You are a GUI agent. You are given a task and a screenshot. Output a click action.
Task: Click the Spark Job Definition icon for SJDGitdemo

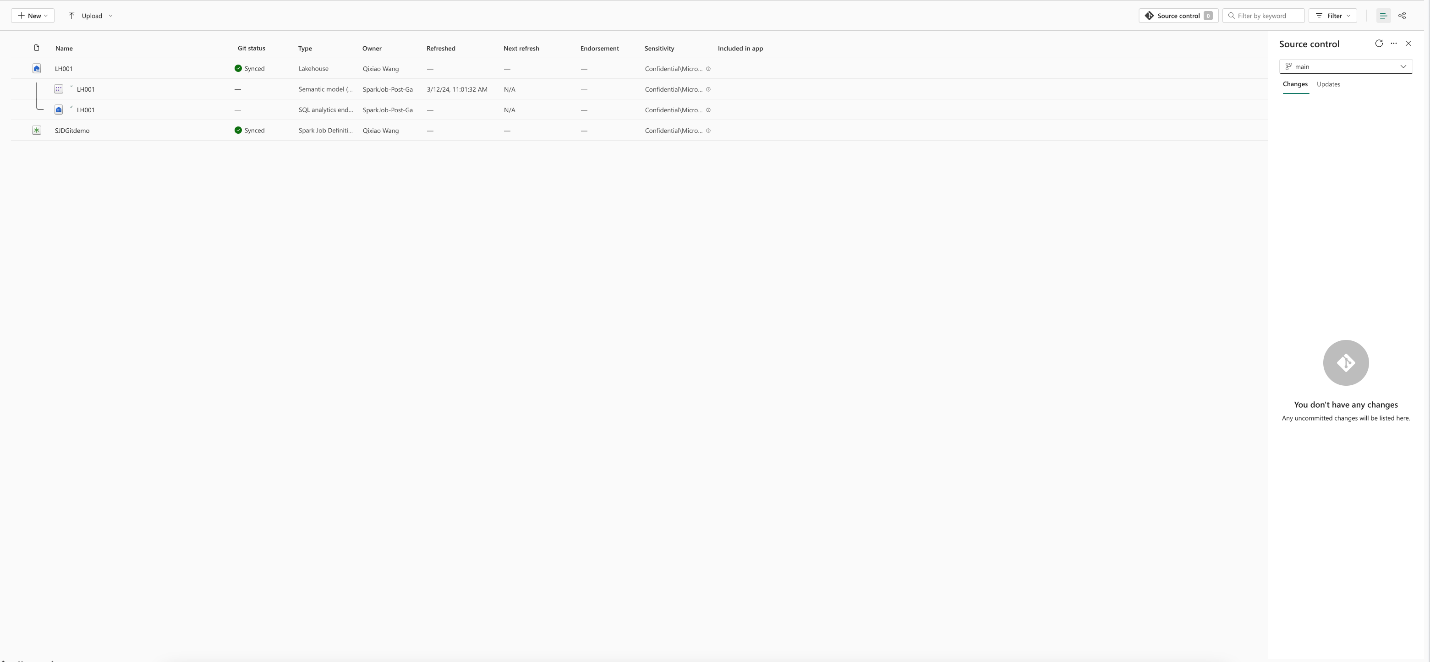click(37, 130)
